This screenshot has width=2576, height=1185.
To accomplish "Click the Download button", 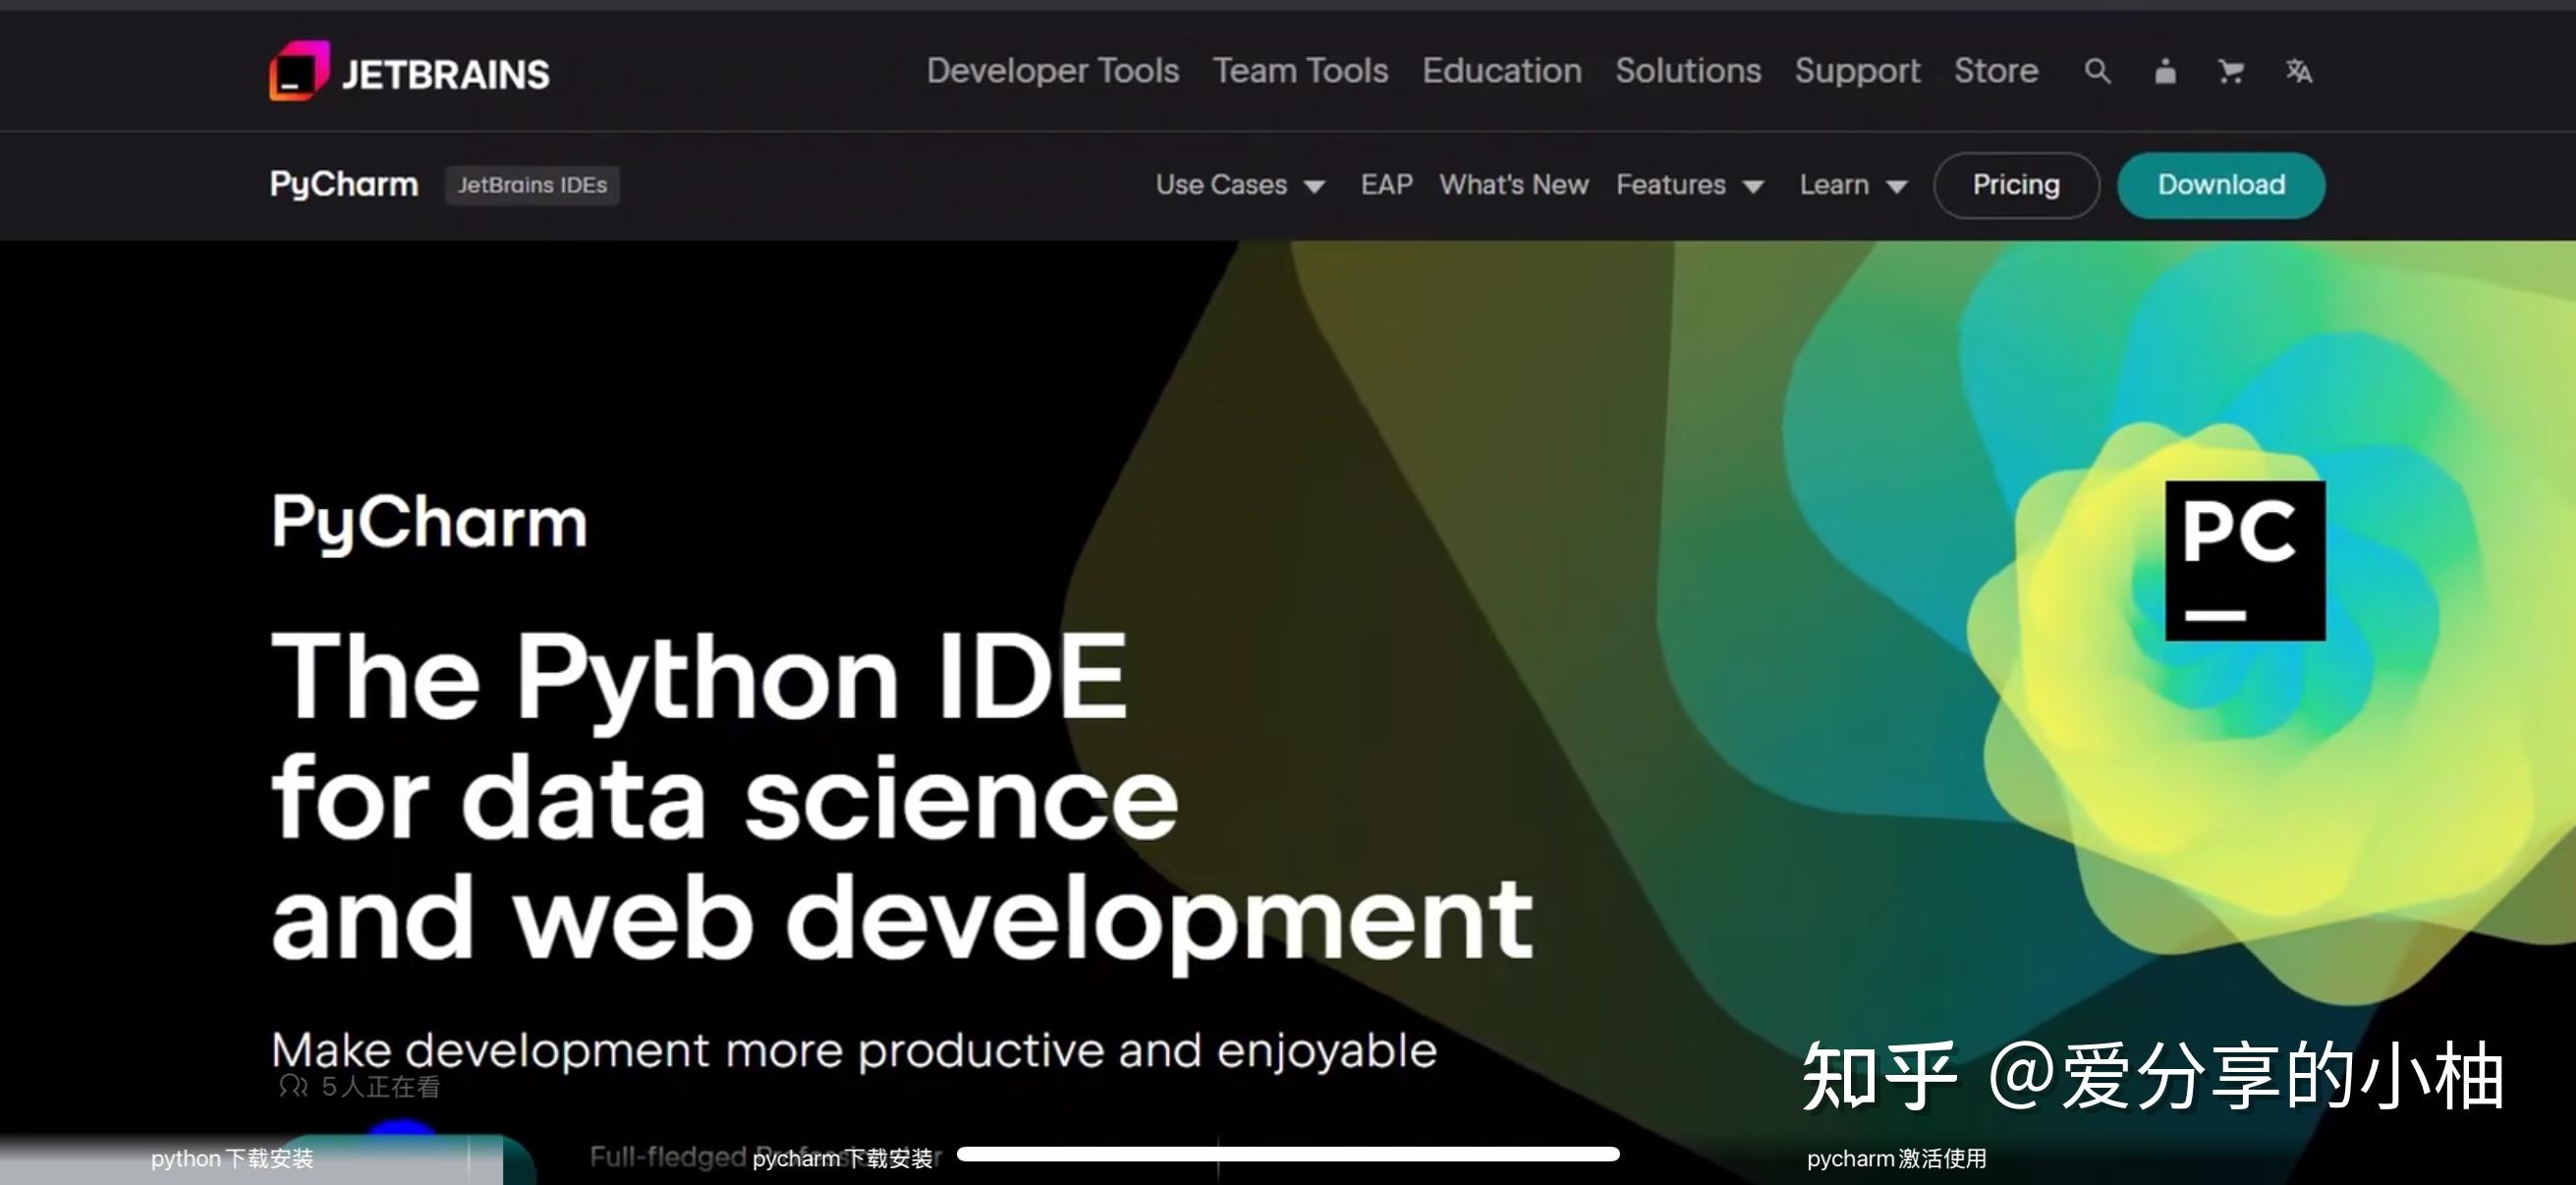I will (2220, 185).
